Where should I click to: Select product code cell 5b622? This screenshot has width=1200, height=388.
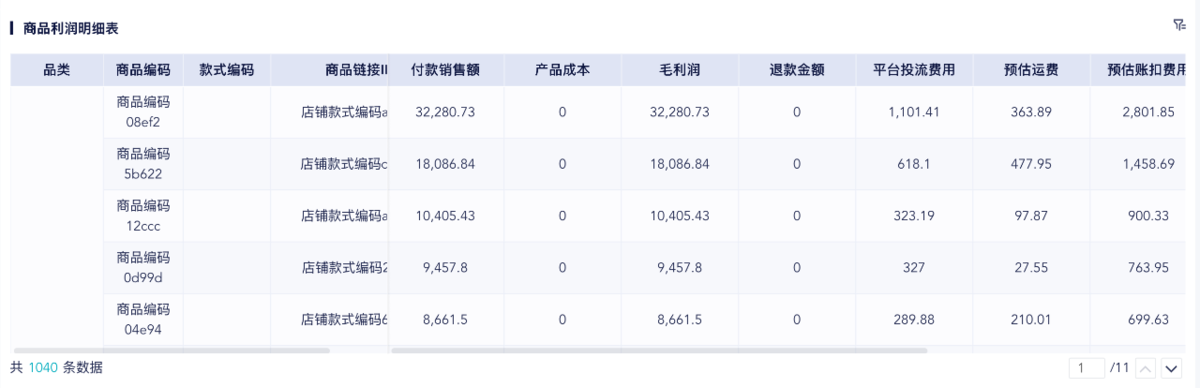click(144, 164)
